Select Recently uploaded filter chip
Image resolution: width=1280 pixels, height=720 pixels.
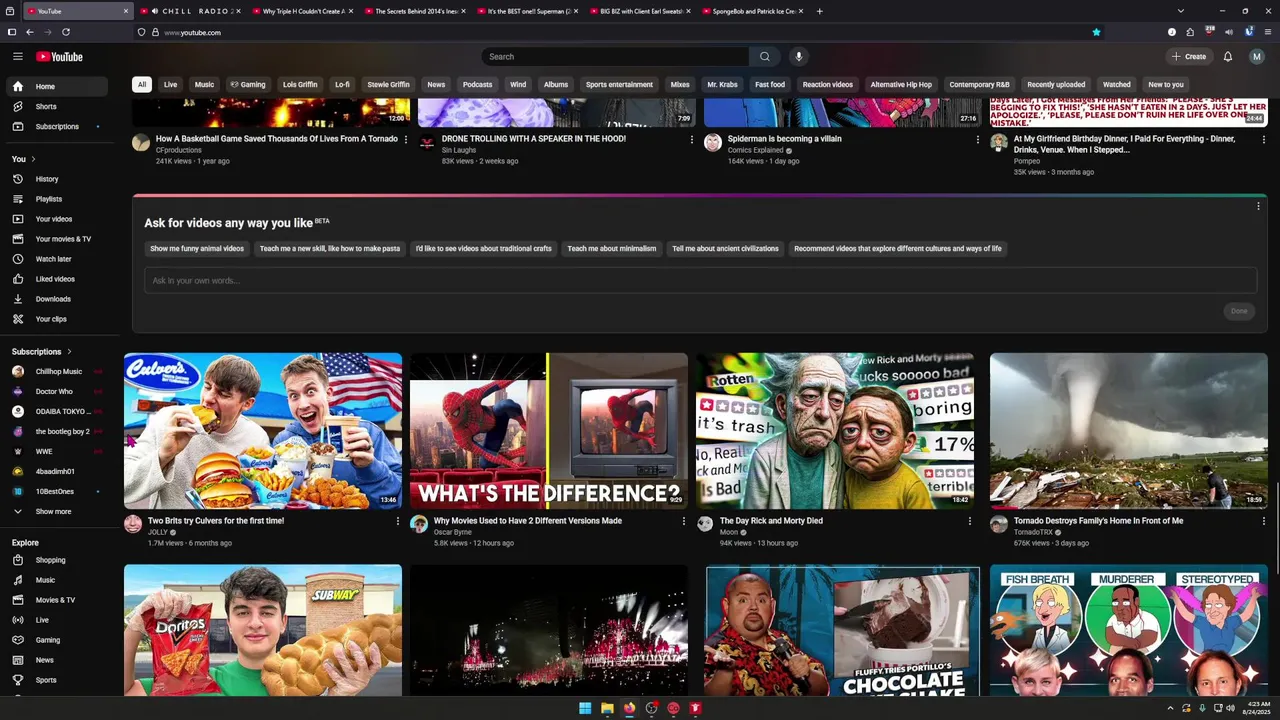coord(1056,85)
